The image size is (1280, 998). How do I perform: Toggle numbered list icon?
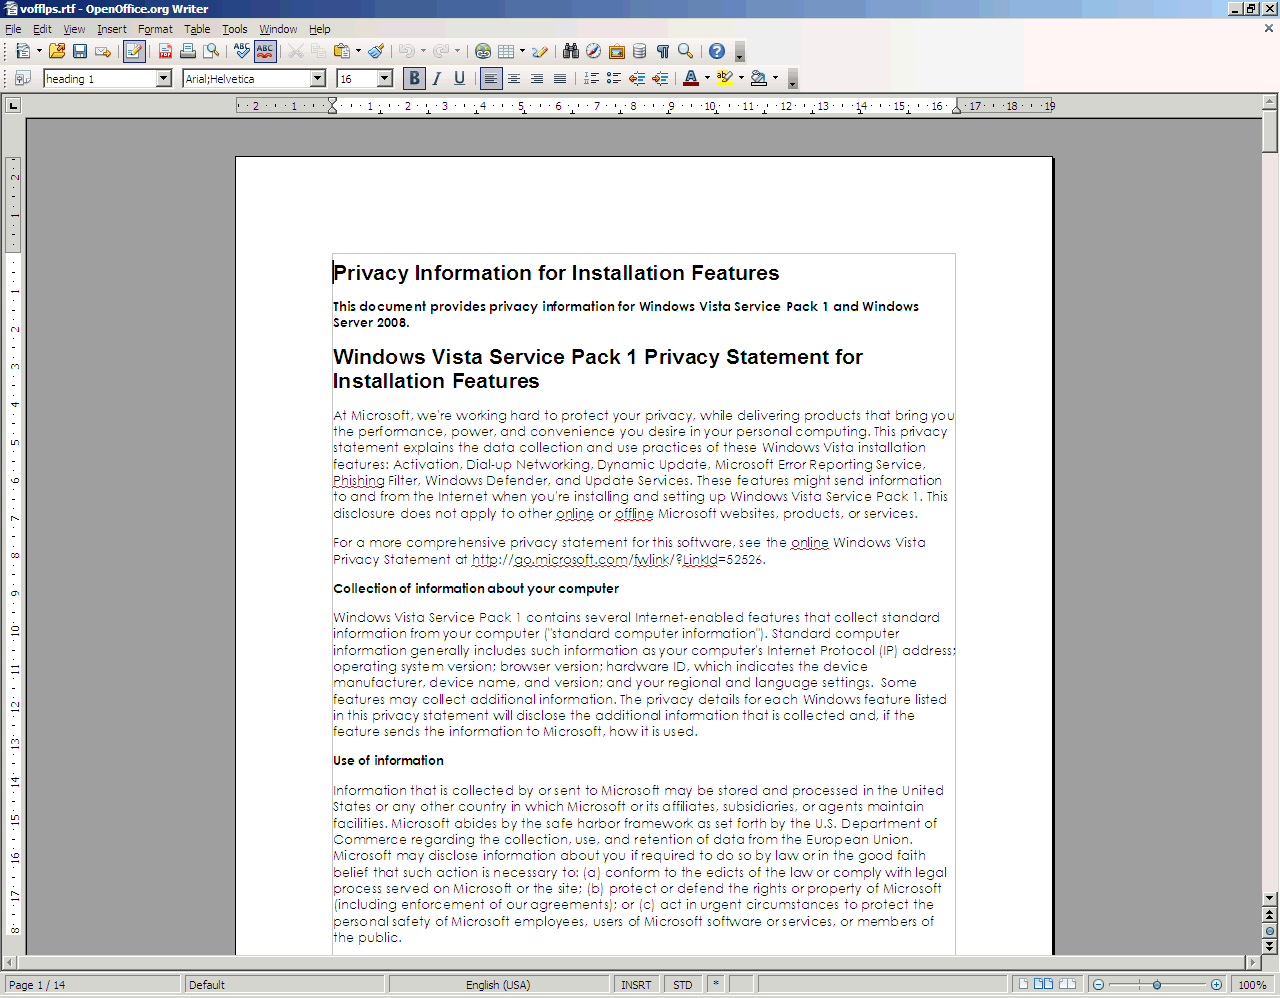(x=591, y=78)
